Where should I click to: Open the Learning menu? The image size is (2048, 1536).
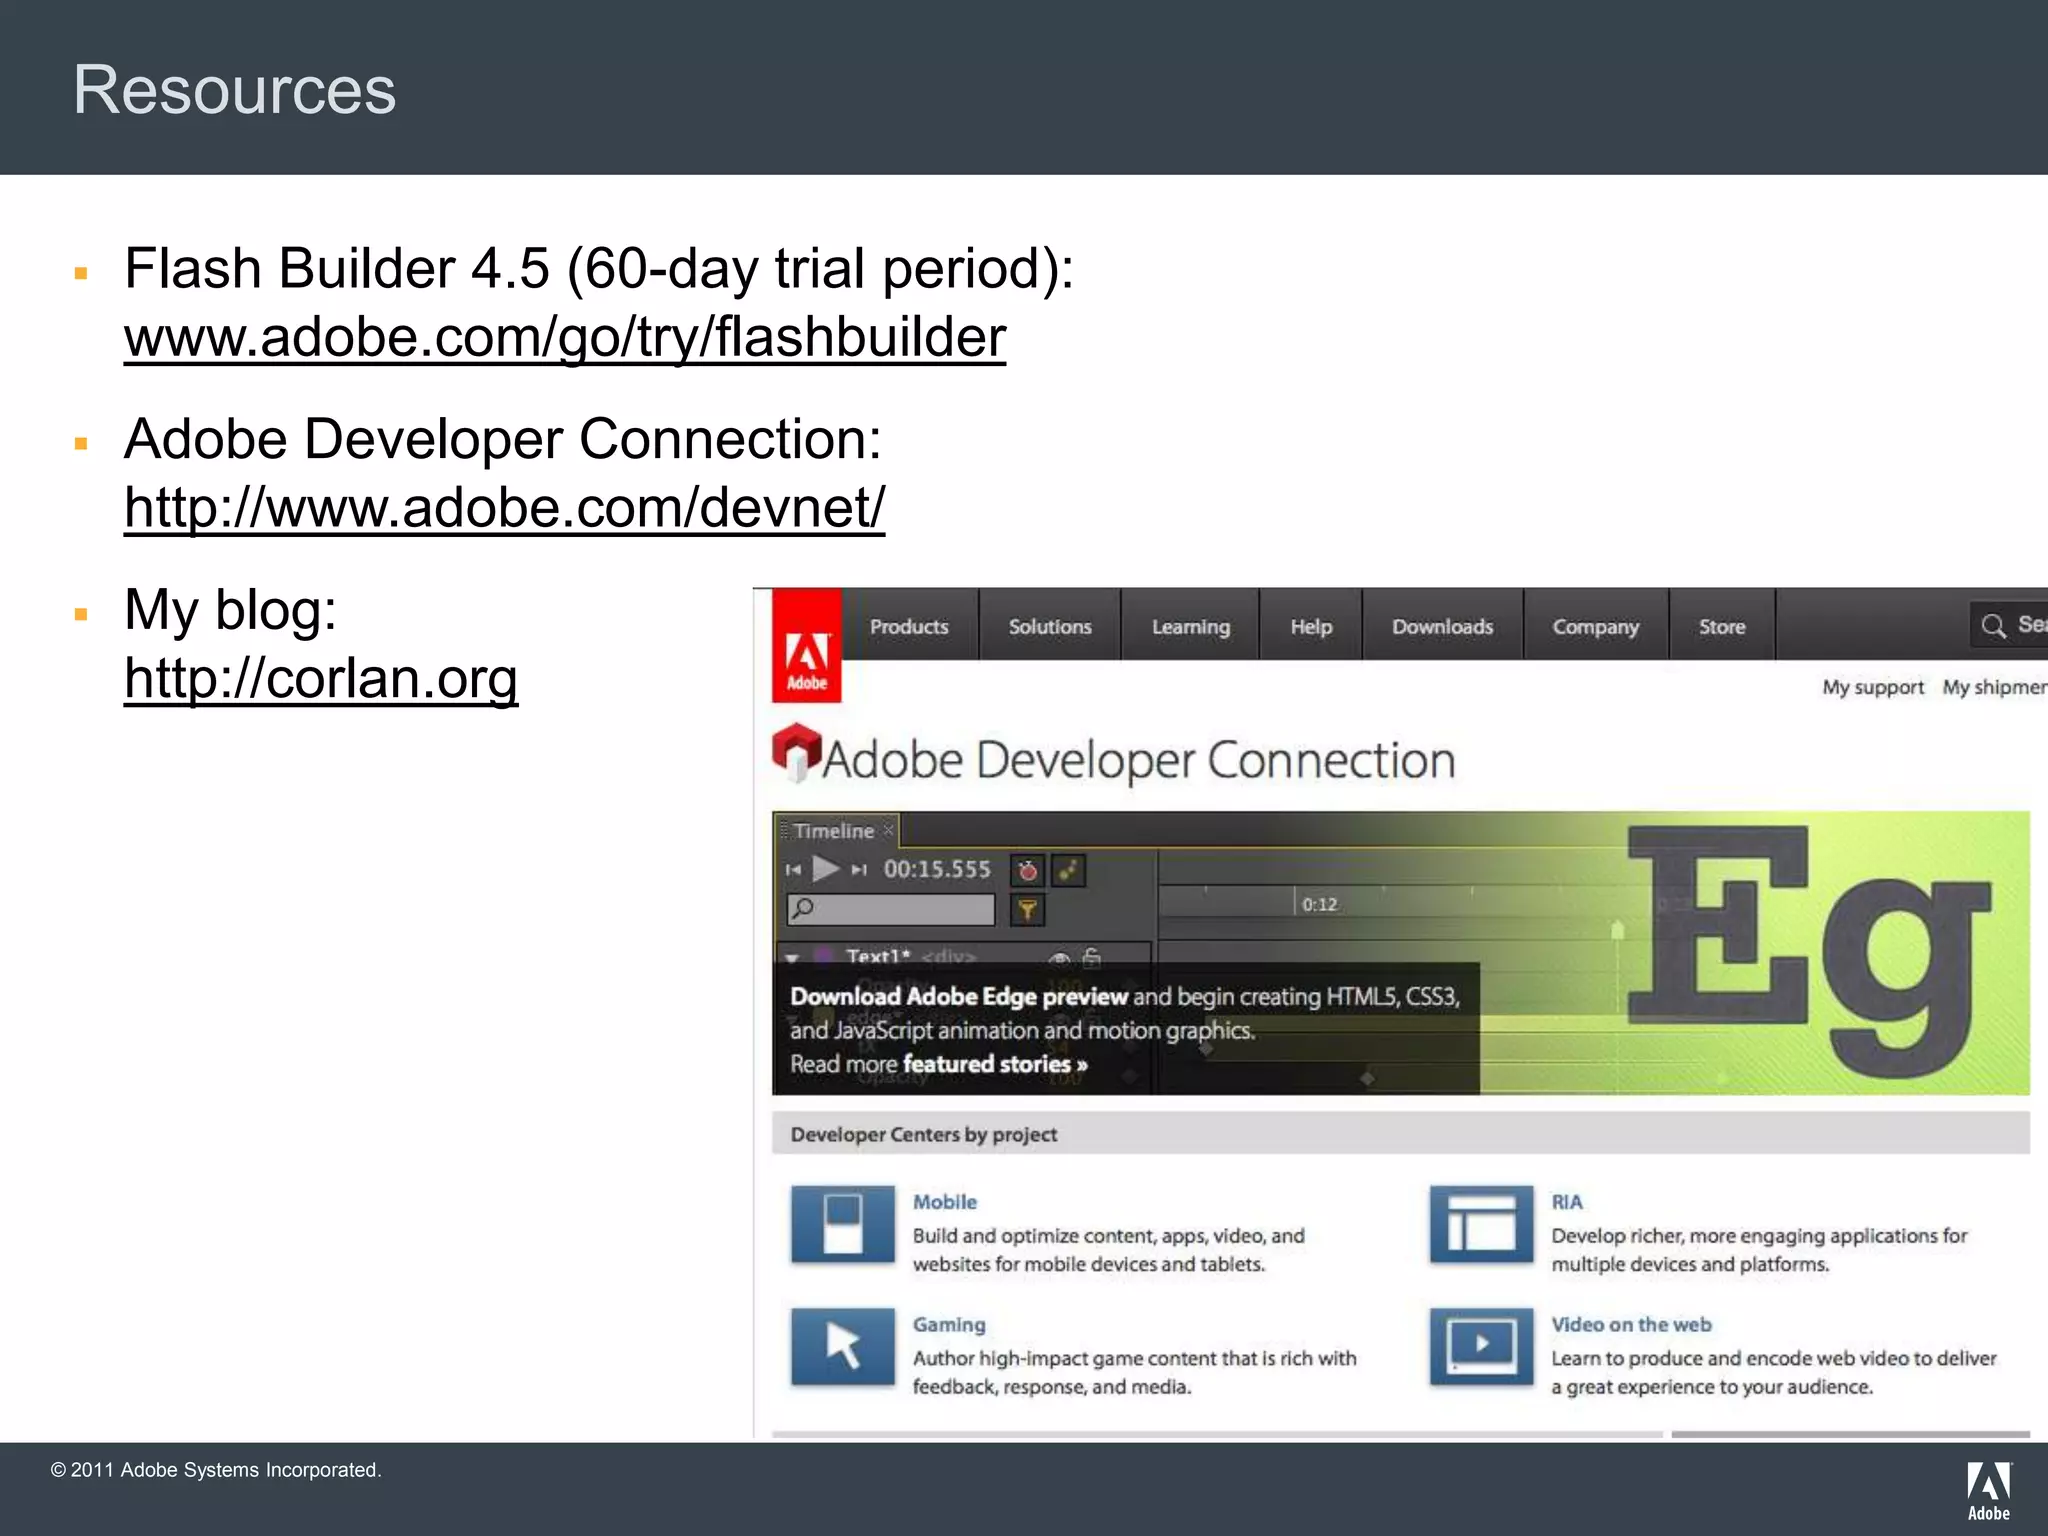pos(1190,626)
